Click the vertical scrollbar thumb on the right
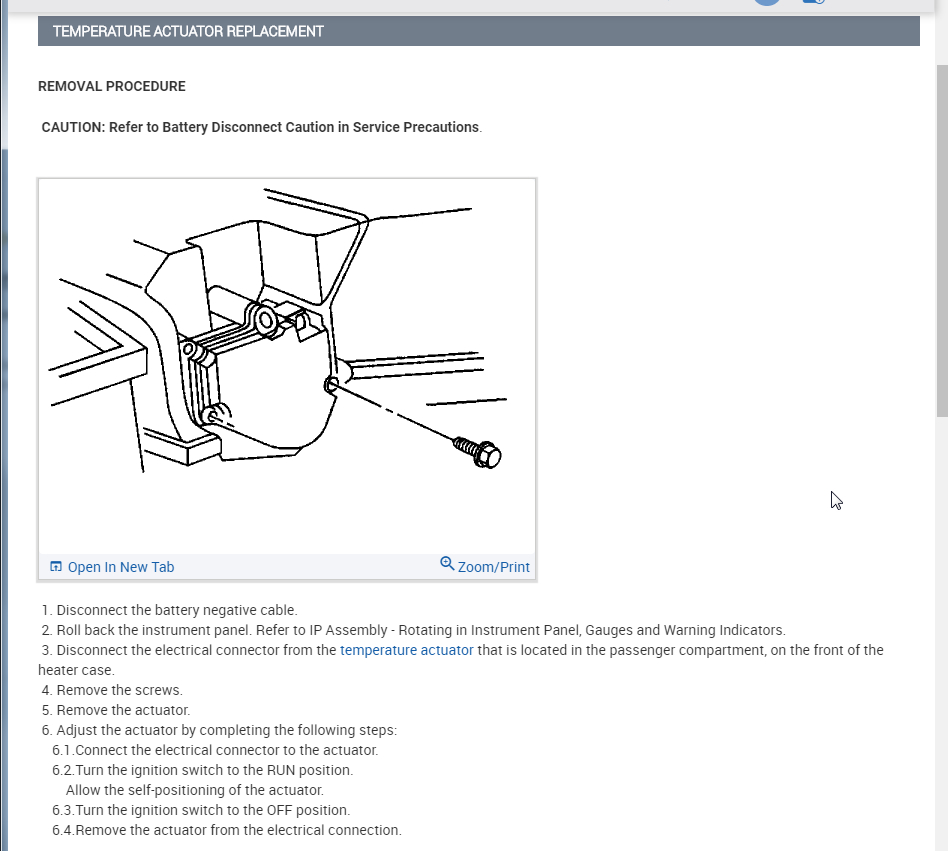 [942, 240]
